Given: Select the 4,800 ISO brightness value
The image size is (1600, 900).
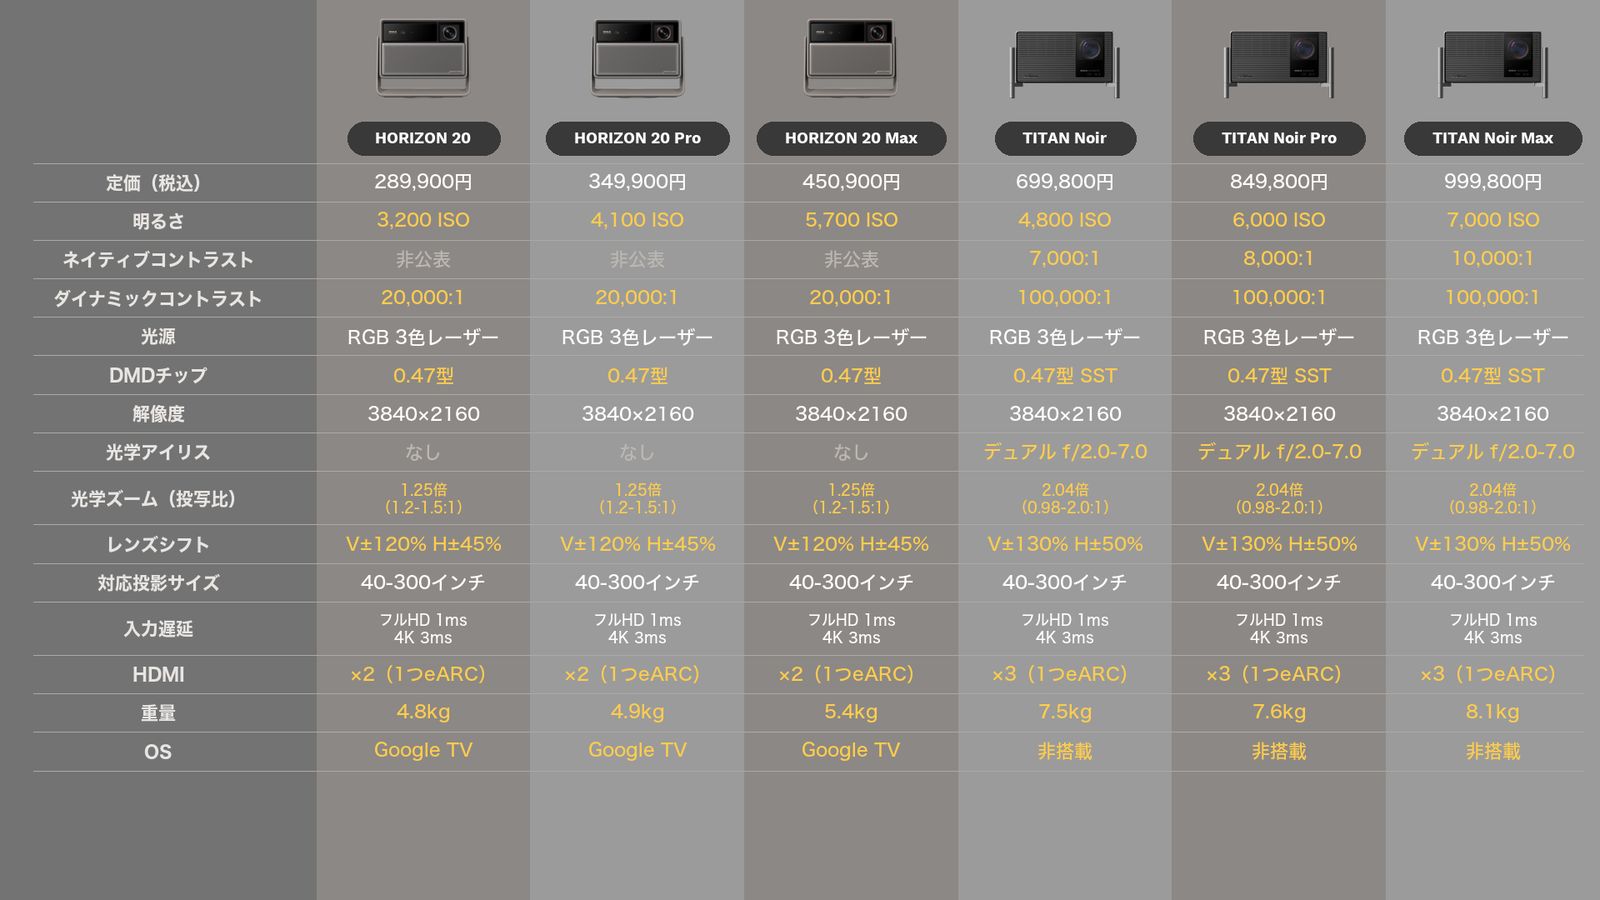Looking at the screenshot, I should pos(1065,220).
